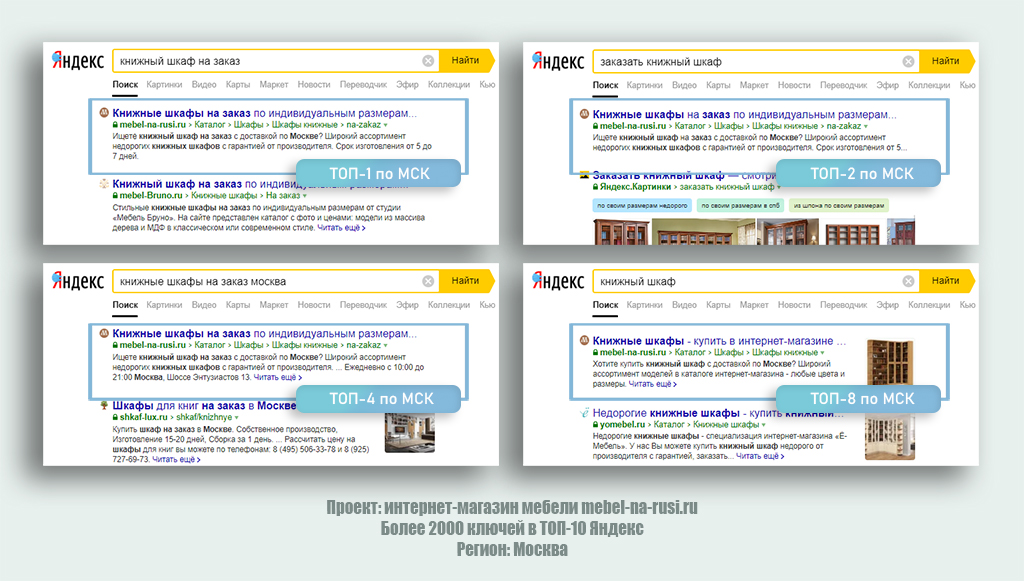The image size is (1024, 581).
Task: Open the Переводчик tab in the ТОП-2 panel
Action: (x=844, y=85)
